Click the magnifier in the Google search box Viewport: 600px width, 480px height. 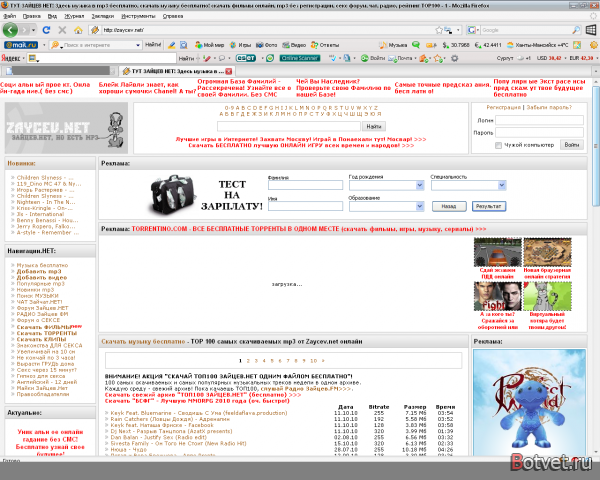[576, 30]
